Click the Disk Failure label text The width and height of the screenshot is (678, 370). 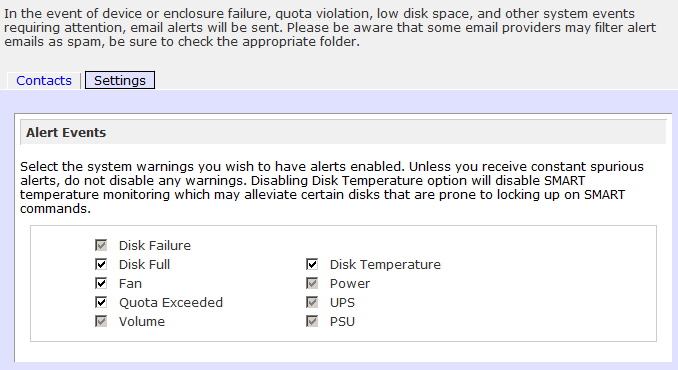[x=155, y=246]
